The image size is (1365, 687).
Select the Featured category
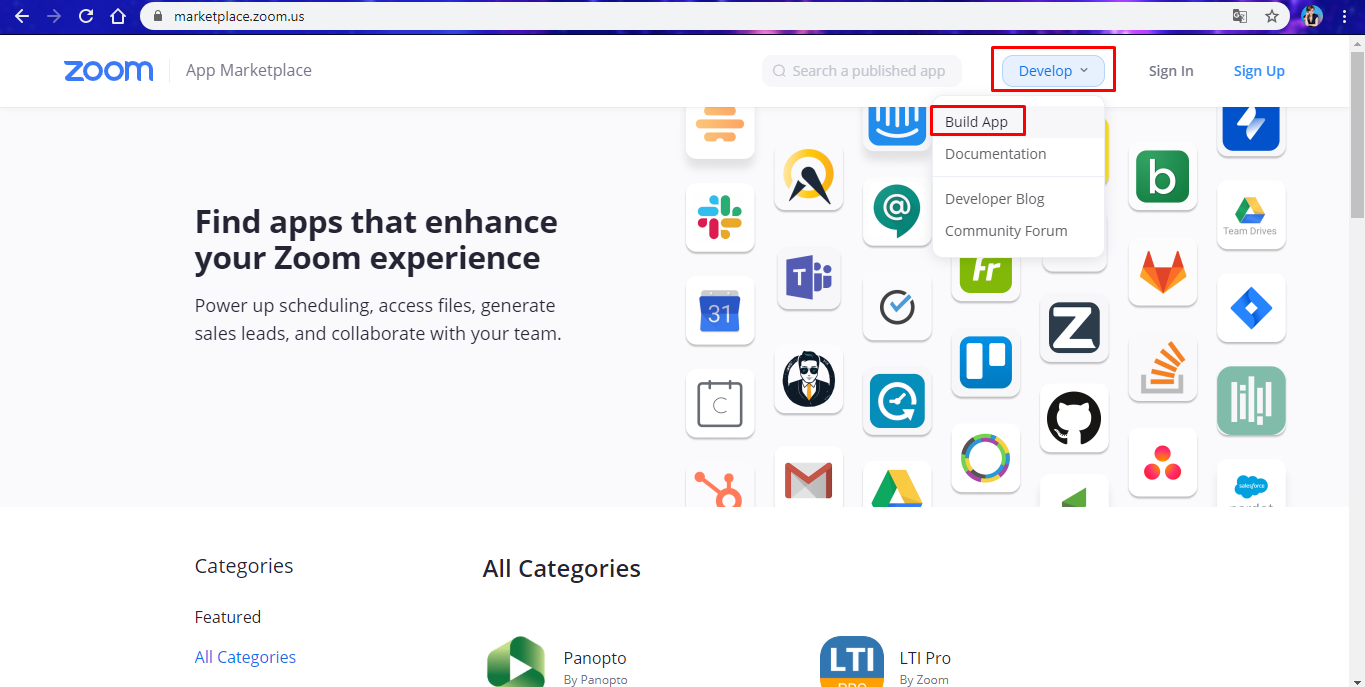click(x=228, y=617)
